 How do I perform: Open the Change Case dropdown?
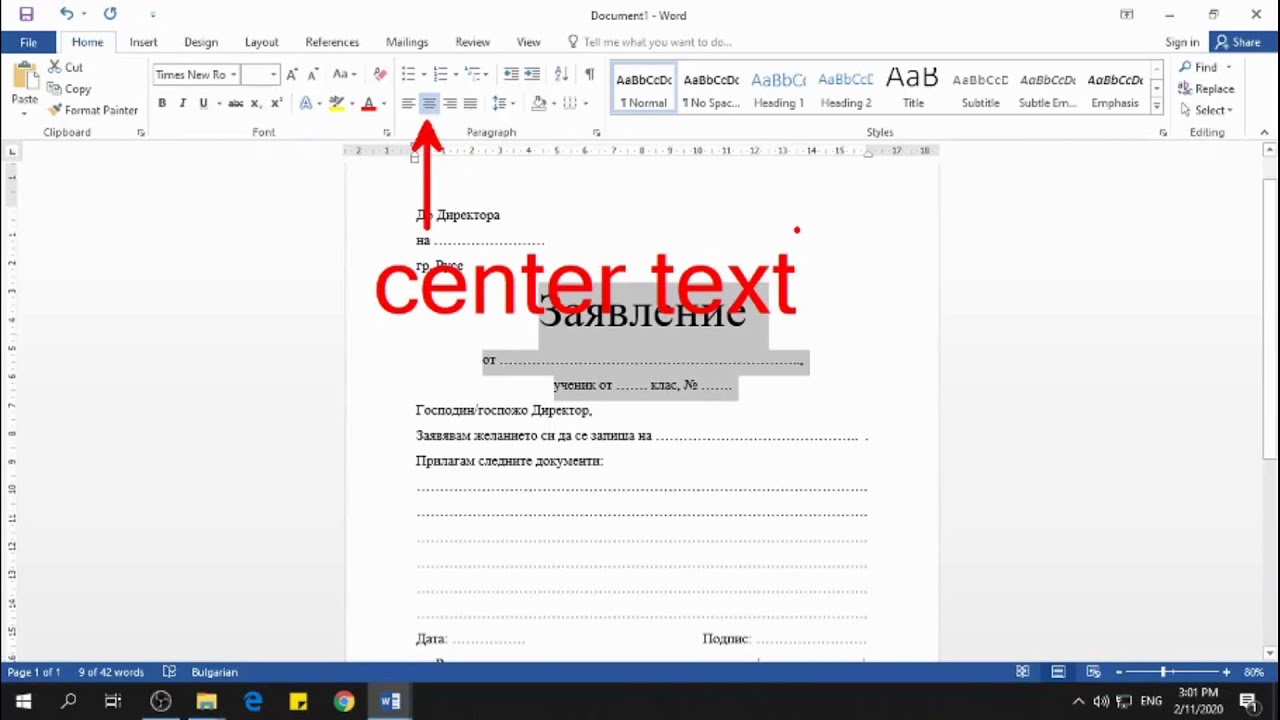(345, 74)
